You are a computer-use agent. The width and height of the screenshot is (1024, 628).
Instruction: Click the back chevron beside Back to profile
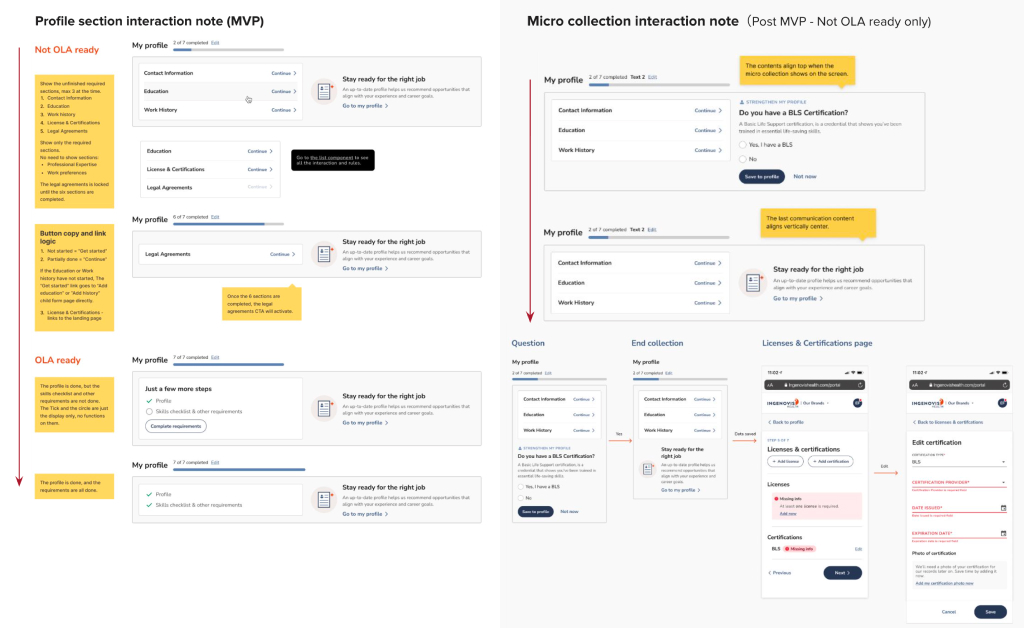point(769,422)
